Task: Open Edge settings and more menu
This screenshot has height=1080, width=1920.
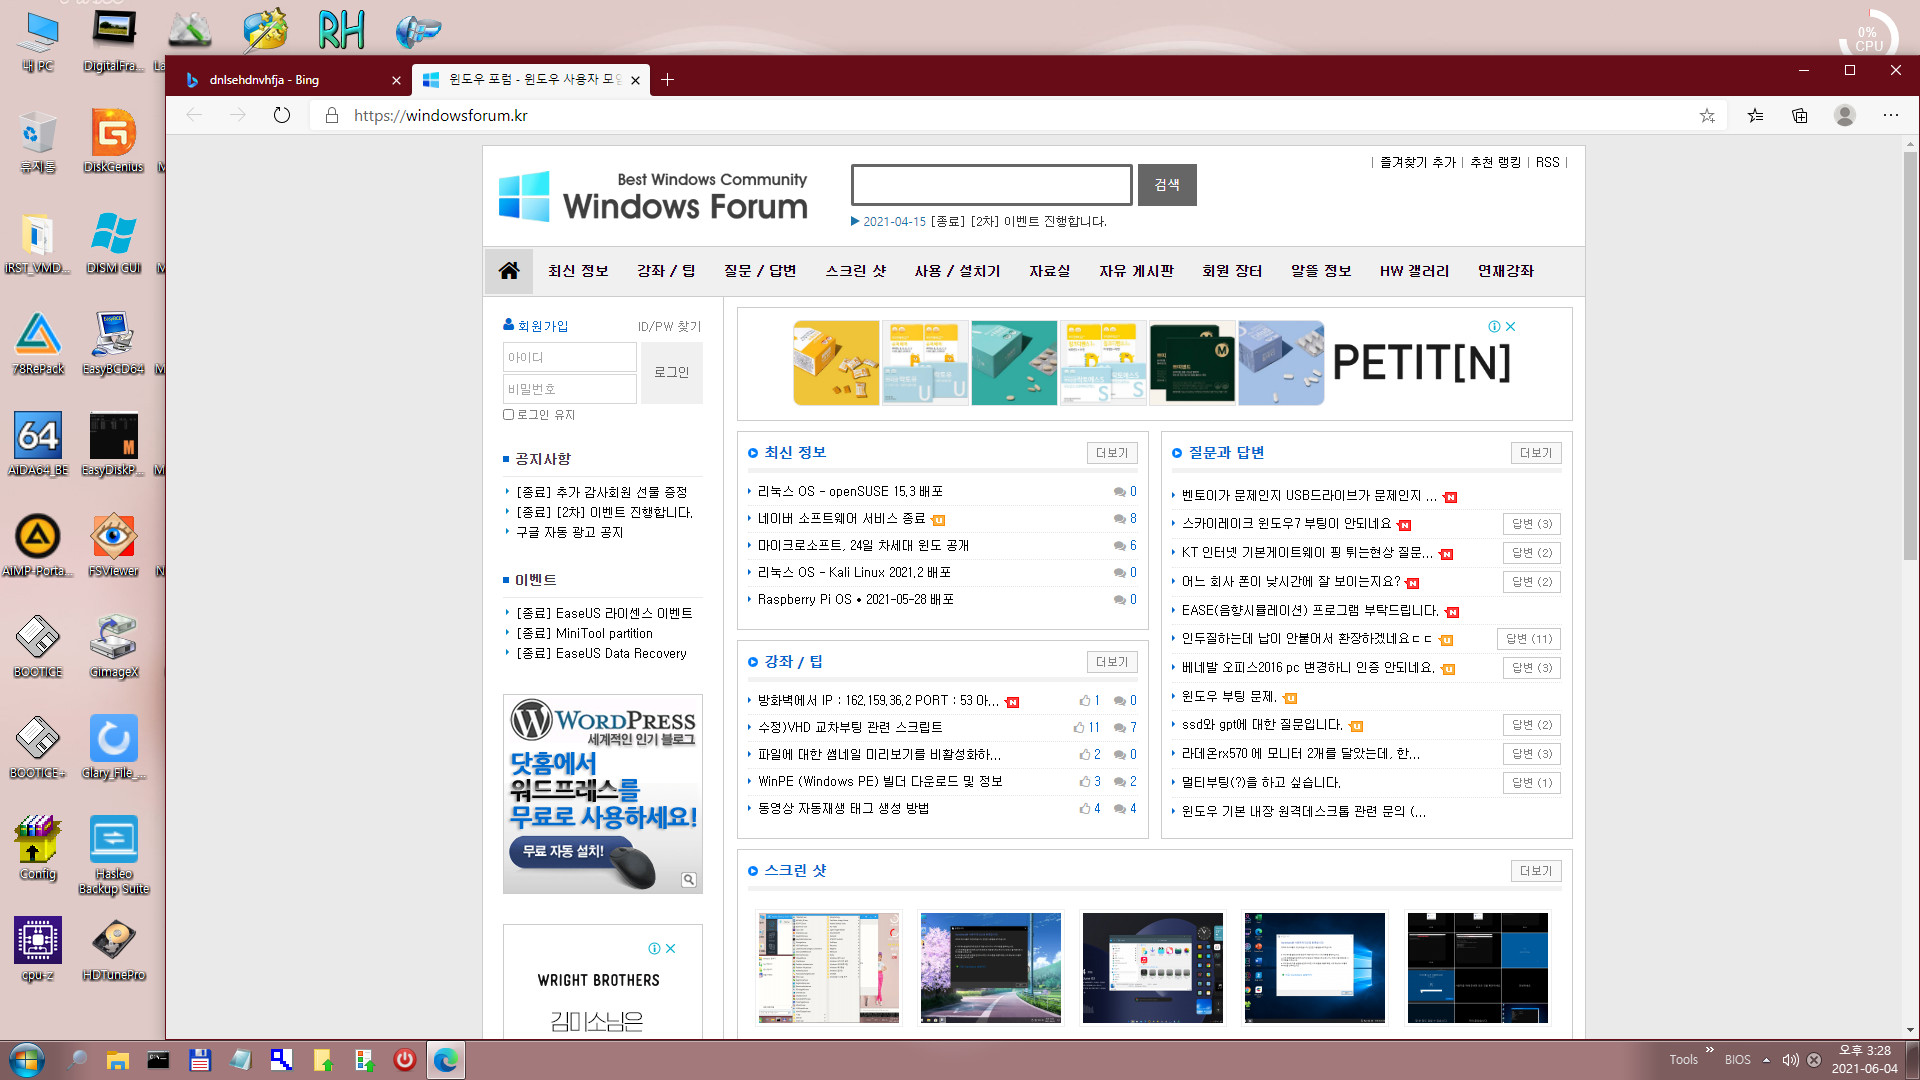Action: (x=1890, y=116)
